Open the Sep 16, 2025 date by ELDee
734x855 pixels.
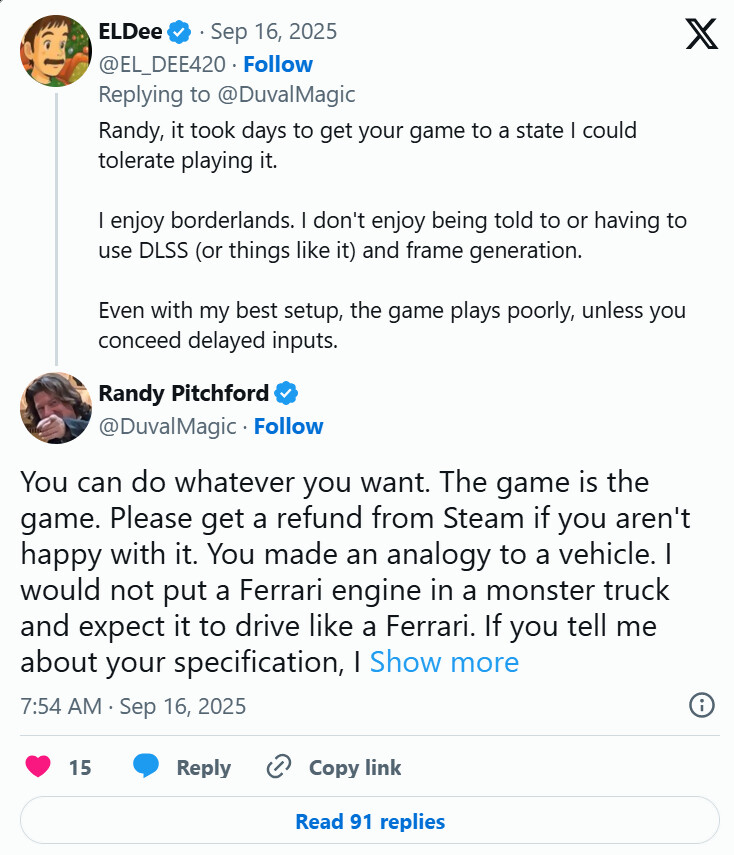coord(273,32)
